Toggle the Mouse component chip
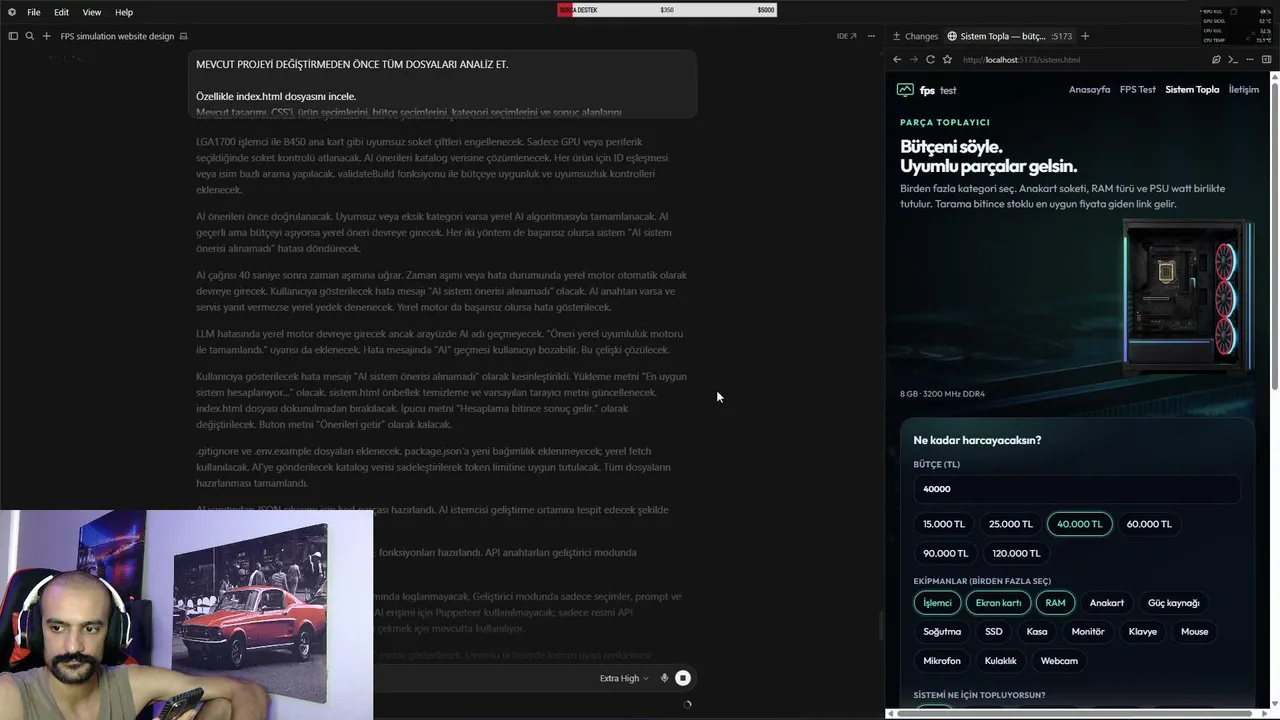The height and width of the screenshot is (720, 1280). [1194, 632]
